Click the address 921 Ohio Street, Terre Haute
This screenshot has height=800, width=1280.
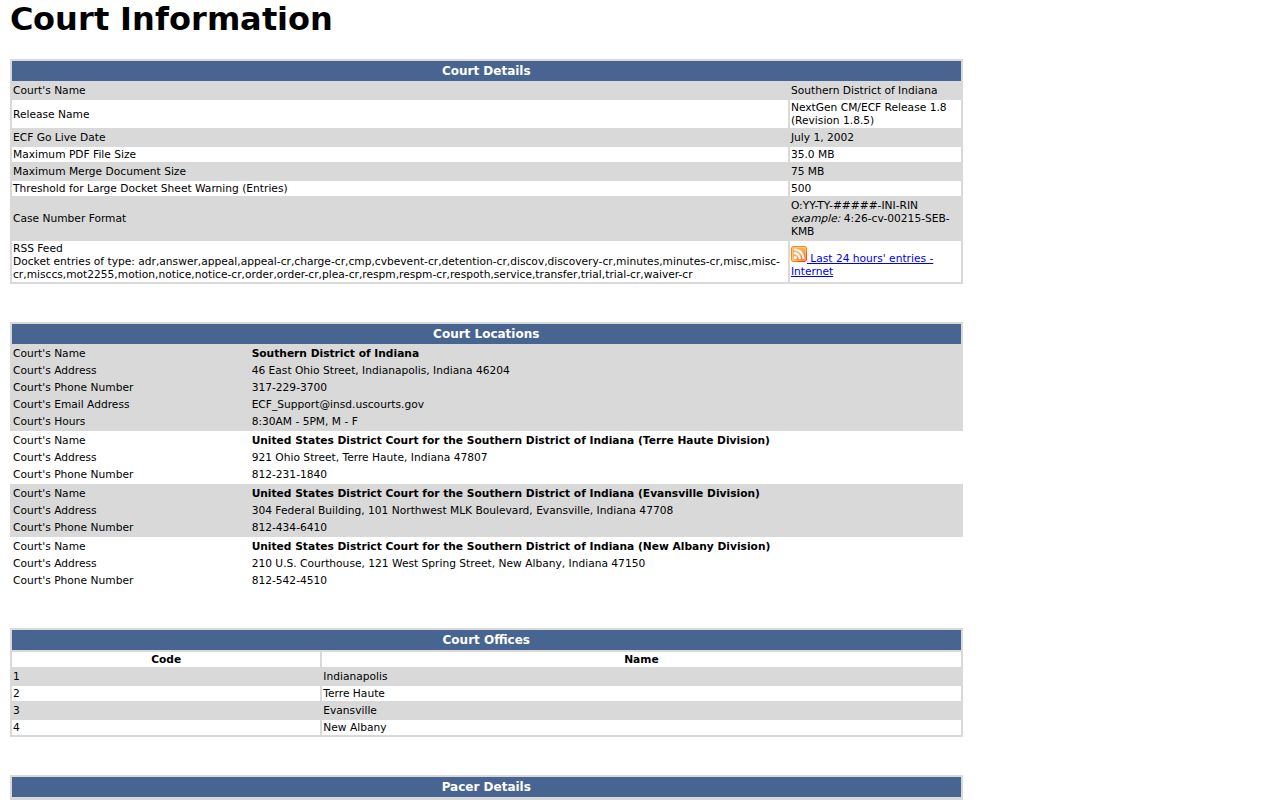(x=370, y=457)
